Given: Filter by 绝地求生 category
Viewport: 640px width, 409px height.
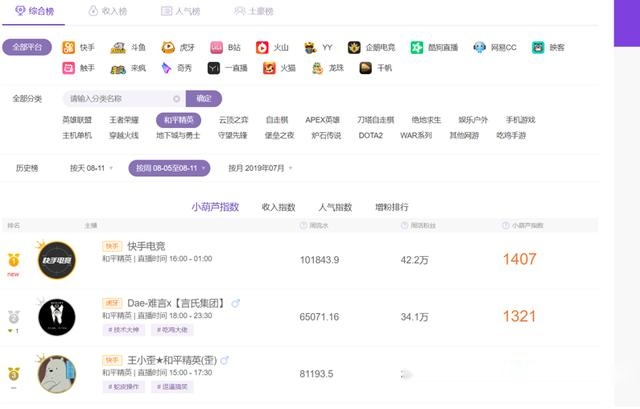Looking at the screenshot, I should (x=426, y=120).
